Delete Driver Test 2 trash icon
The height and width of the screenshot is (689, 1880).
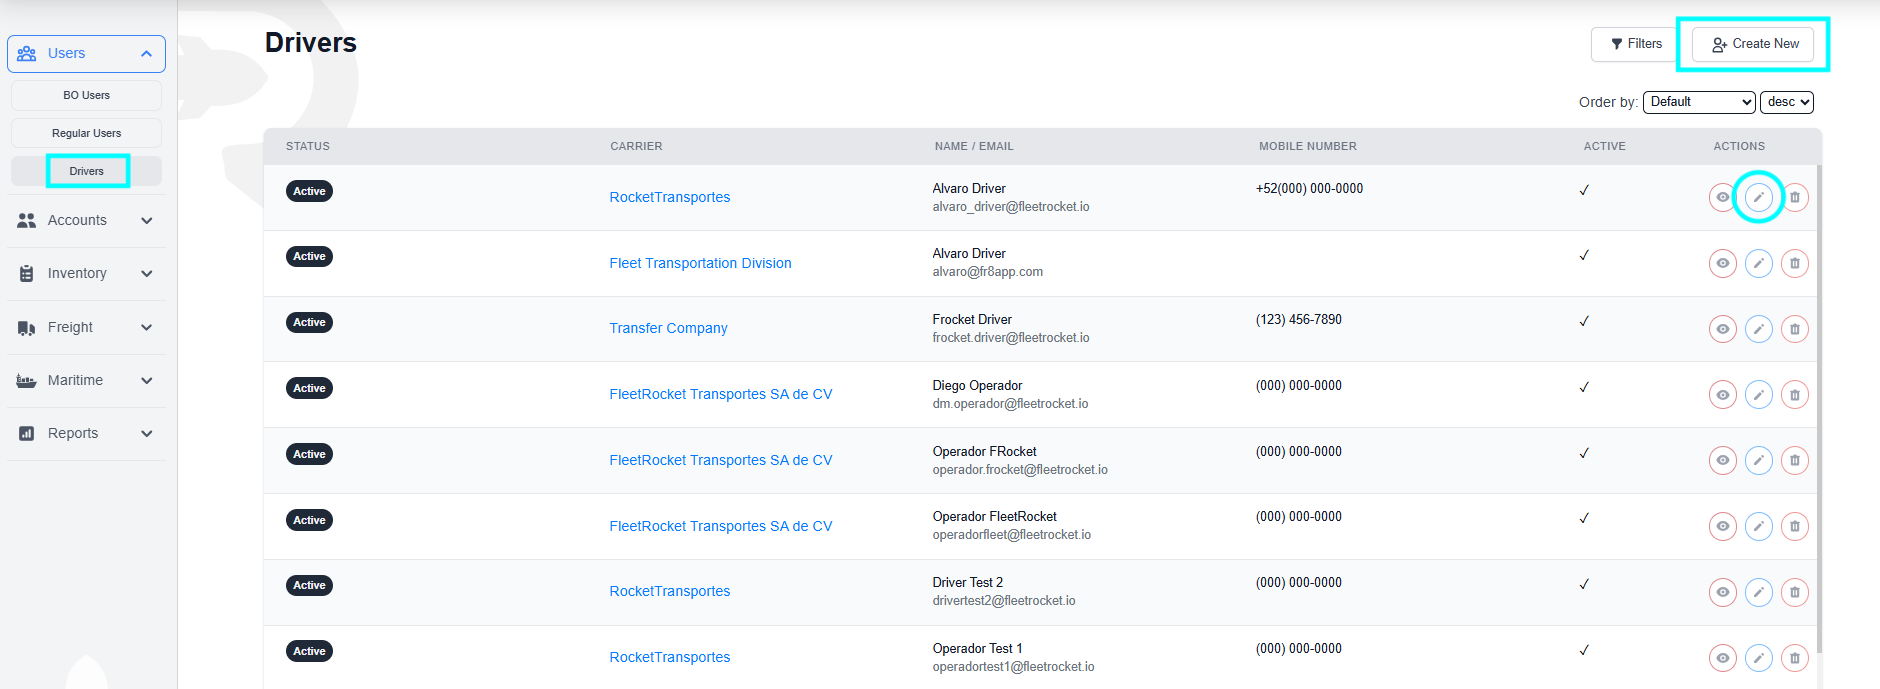click(1795, 592)
